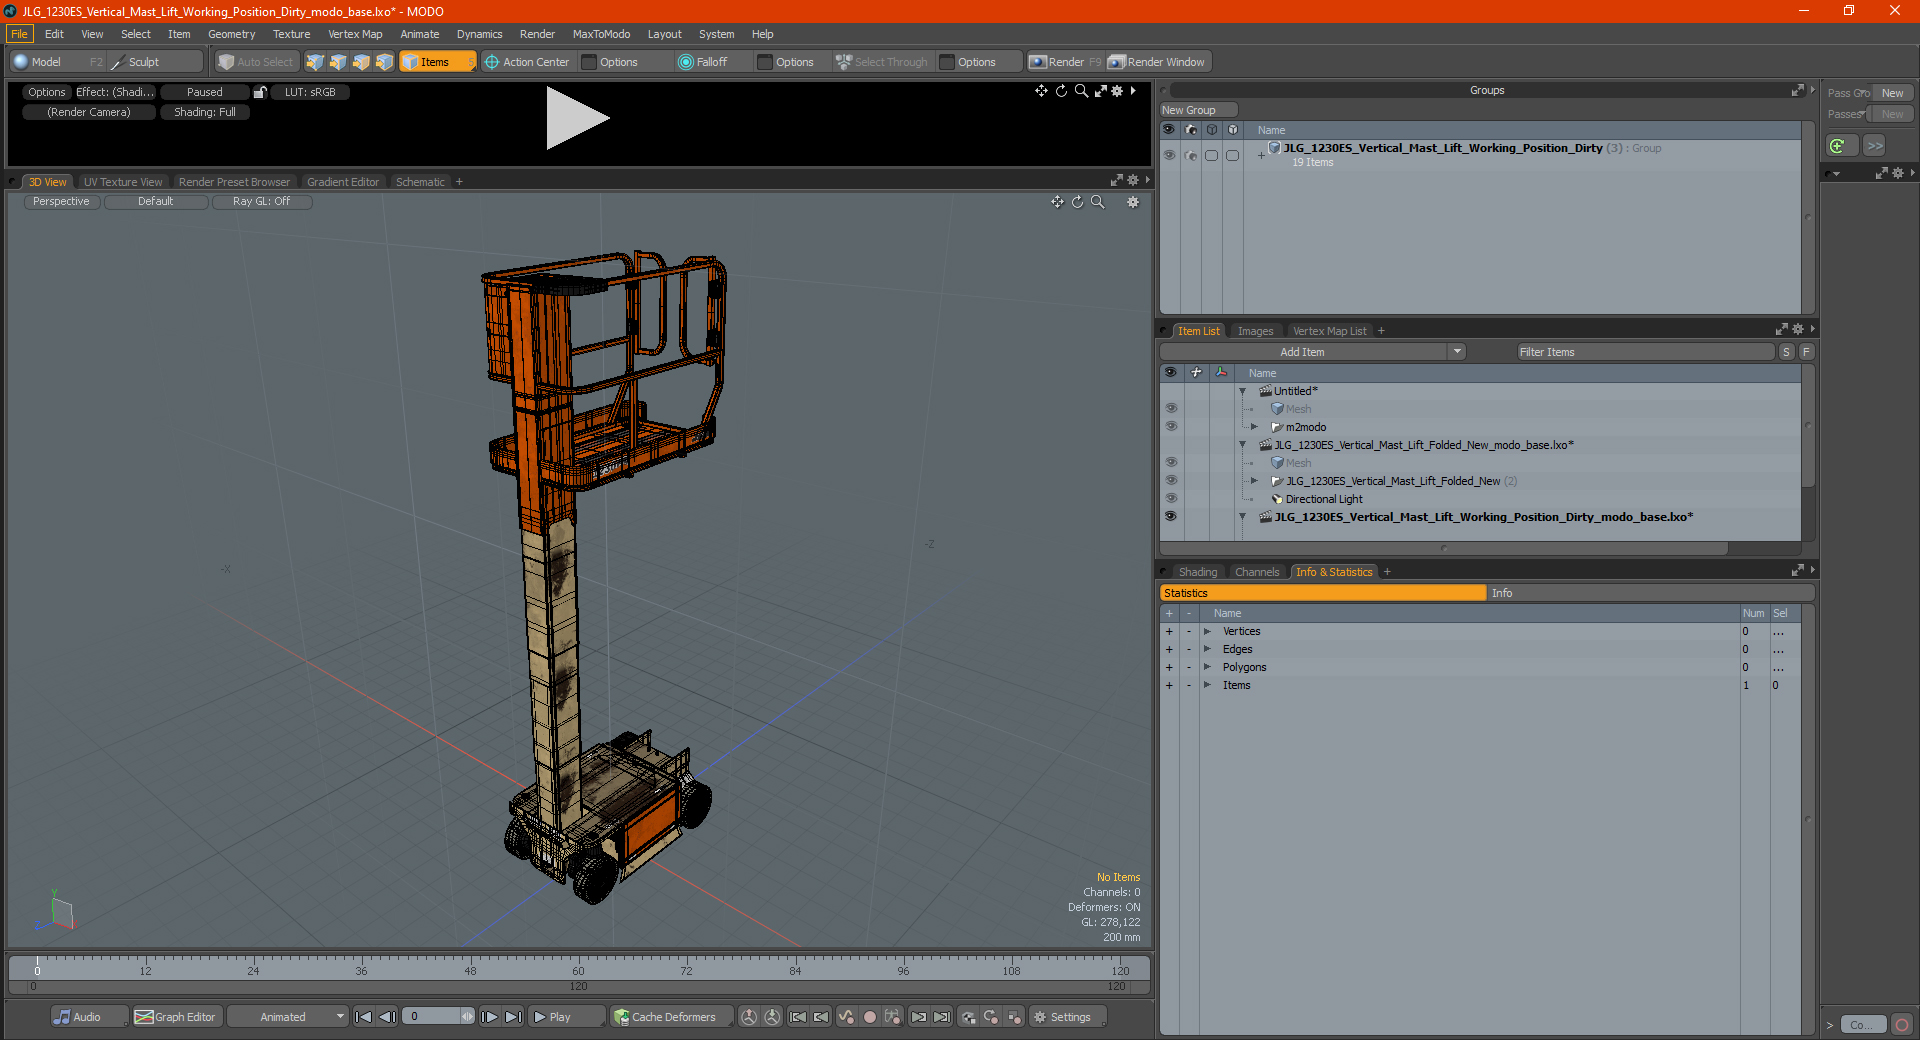Jump to the first frame

pos(363,1017)
